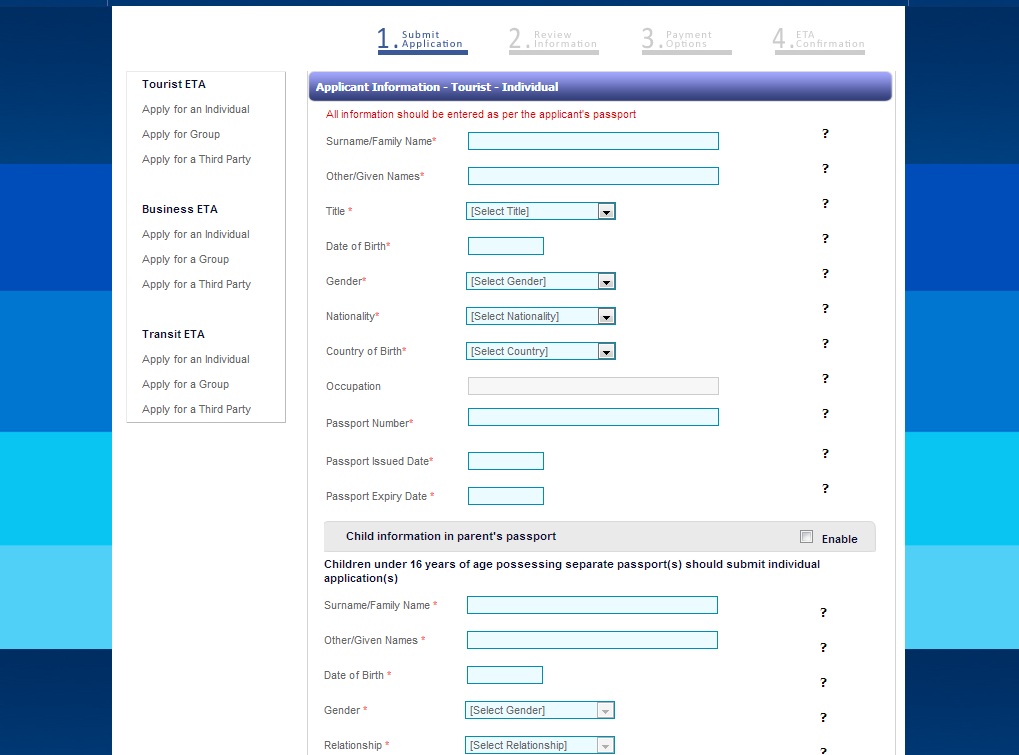Focus applicant Surname/Family Name field

pyautogui.click(x=593, y=141)
